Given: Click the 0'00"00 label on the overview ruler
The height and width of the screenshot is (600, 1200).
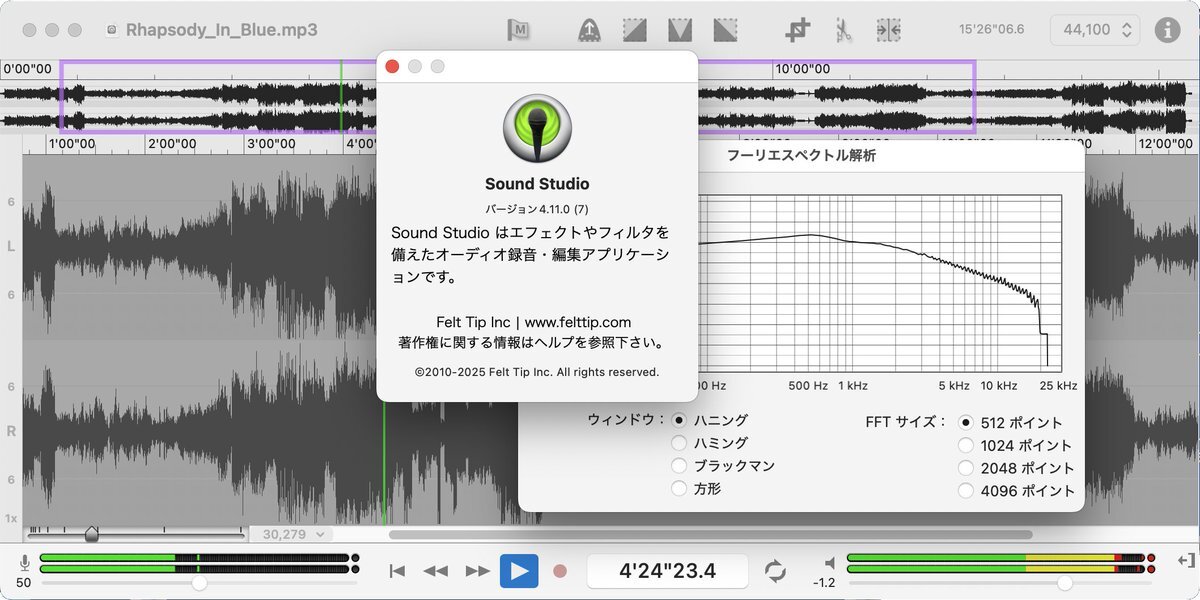Looking at the screenshot, I should tap(28, 69).
